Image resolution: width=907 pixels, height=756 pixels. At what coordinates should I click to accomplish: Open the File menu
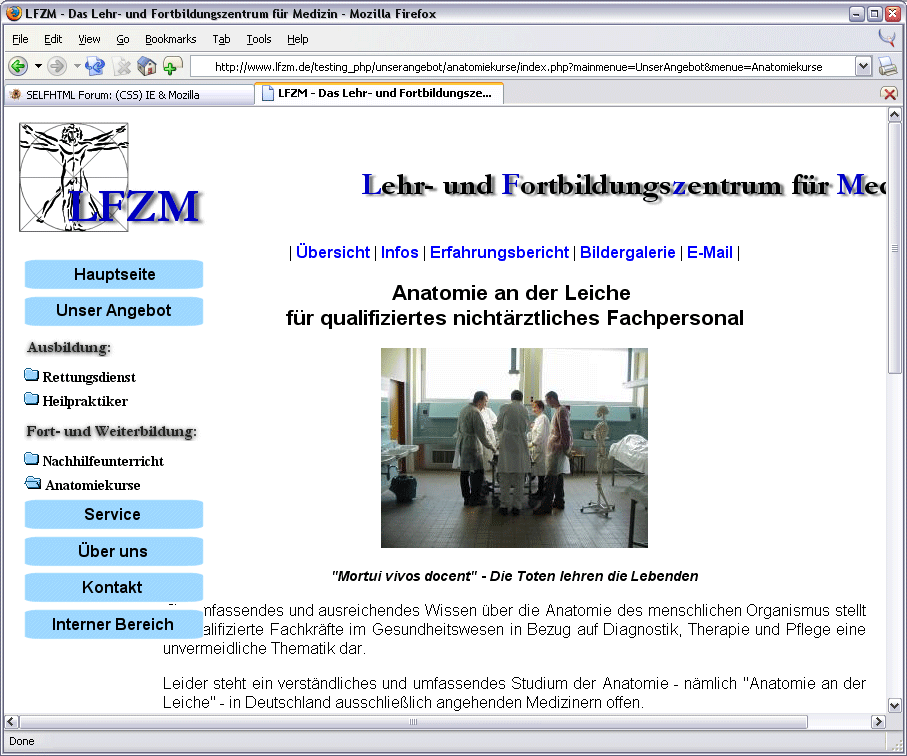[x=20, y=39]
